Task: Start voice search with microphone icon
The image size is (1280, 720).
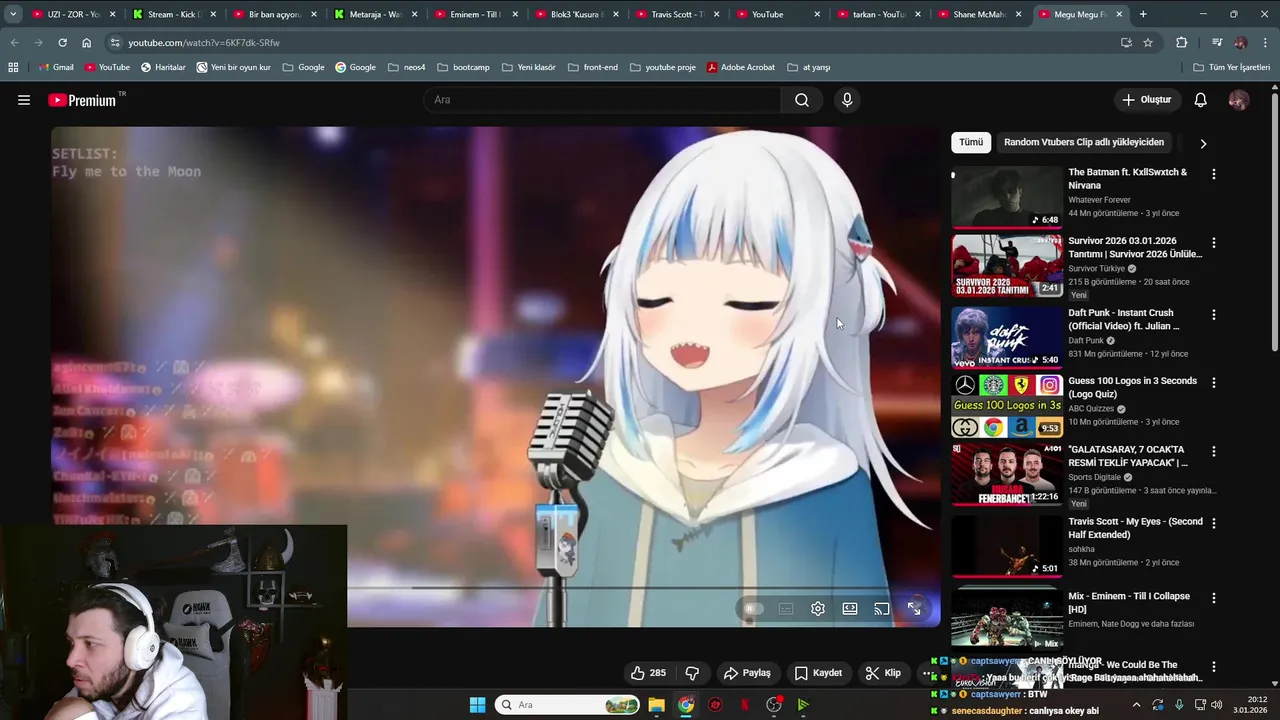Action: 847,100
